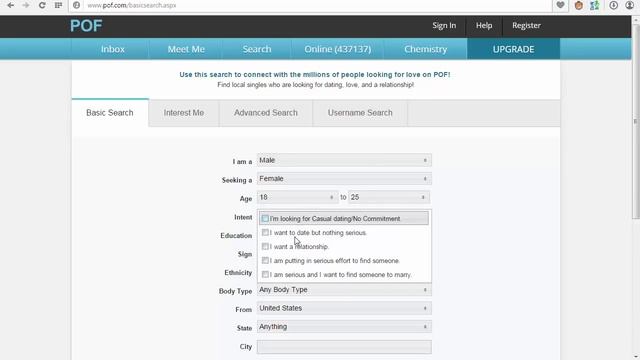This screenshot has height=360, width=640.
Task: Open the Username Search tab
Action: coord(360,113)
